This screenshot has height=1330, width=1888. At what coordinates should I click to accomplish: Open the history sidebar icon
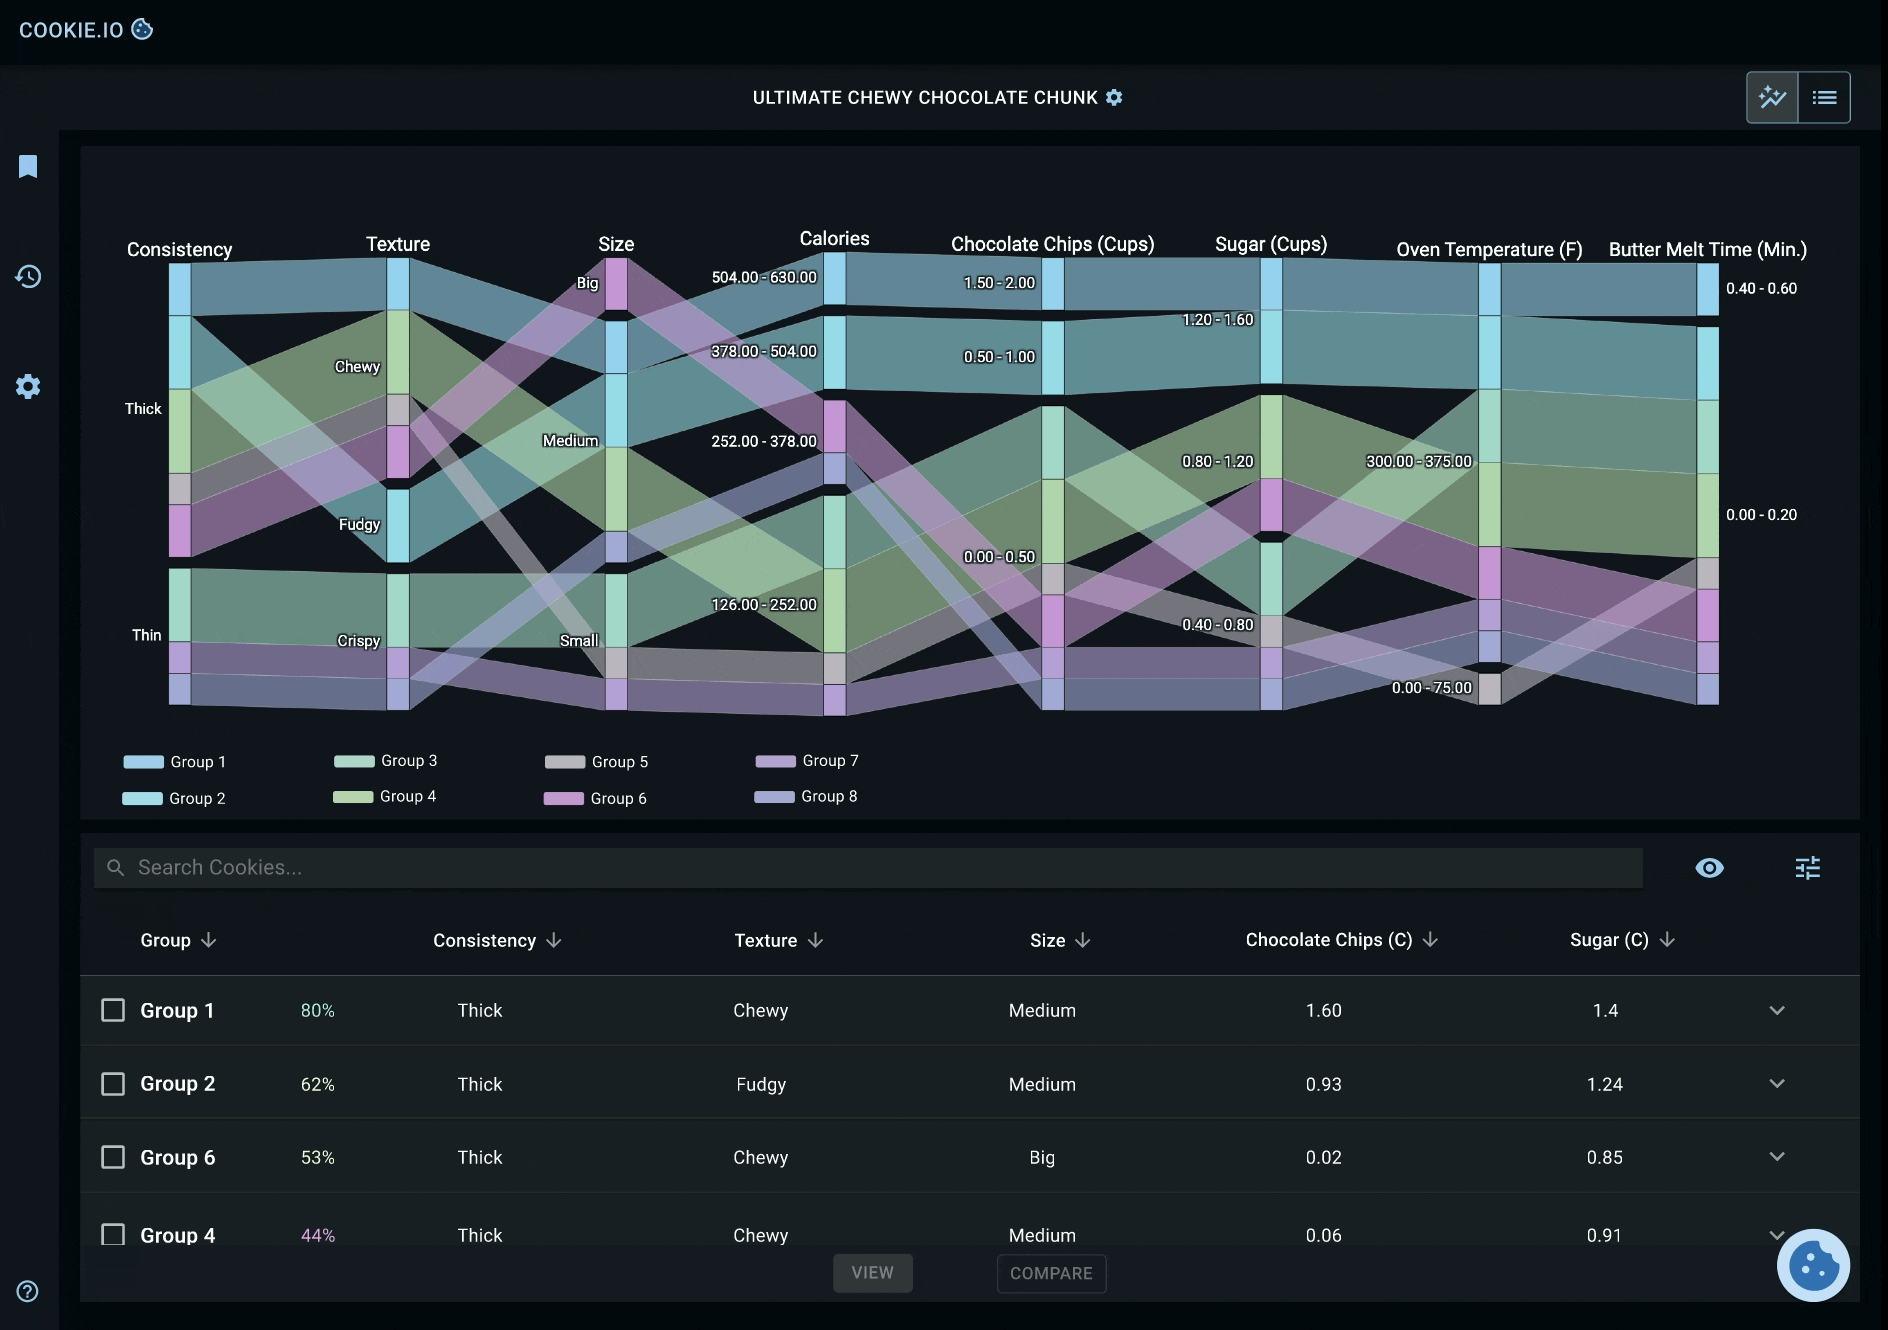coord(28,276)
